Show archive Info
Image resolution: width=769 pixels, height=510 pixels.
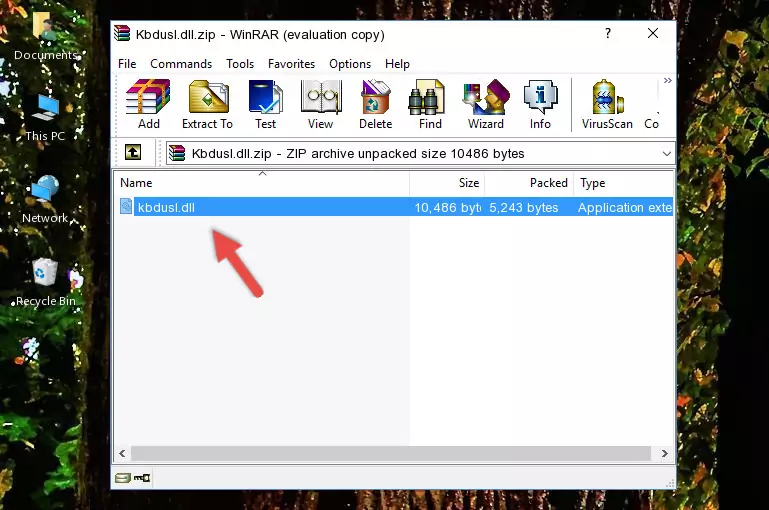pos(540,104)
